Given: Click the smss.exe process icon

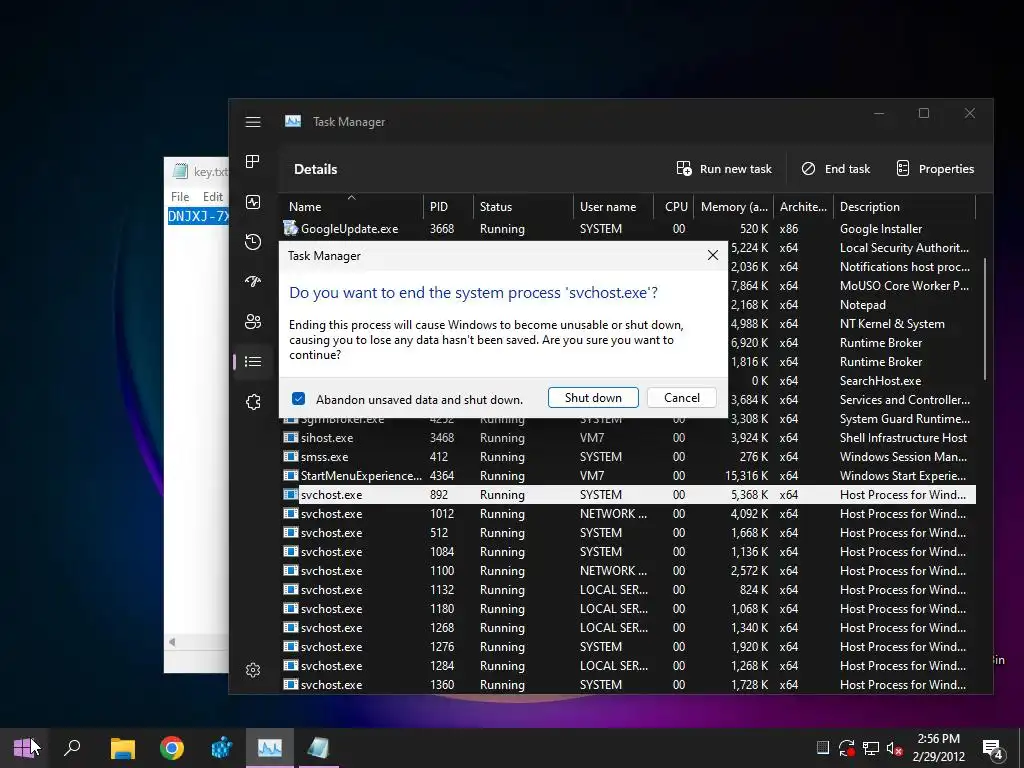Looking at the screenshot, I should (x=291, y=456).
